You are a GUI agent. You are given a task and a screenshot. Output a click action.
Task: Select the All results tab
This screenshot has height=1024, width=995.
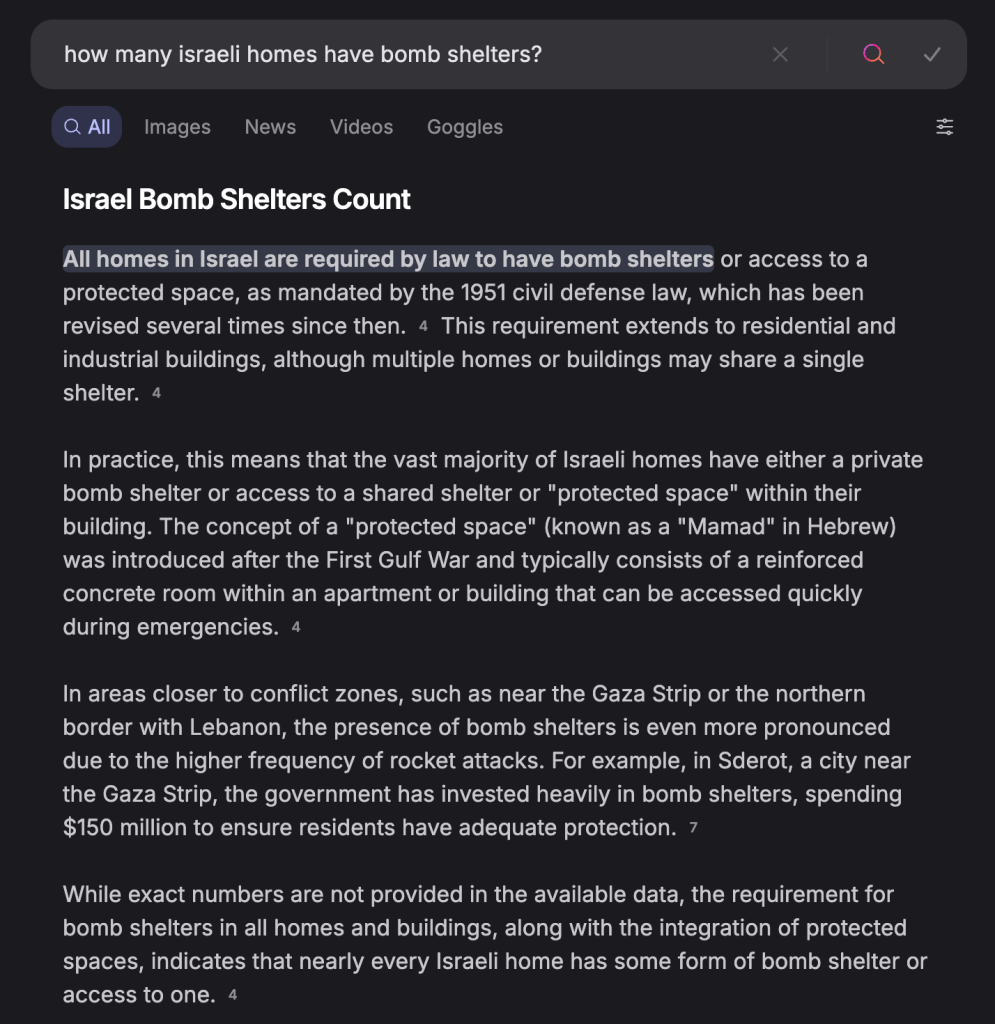coord(87,127)
